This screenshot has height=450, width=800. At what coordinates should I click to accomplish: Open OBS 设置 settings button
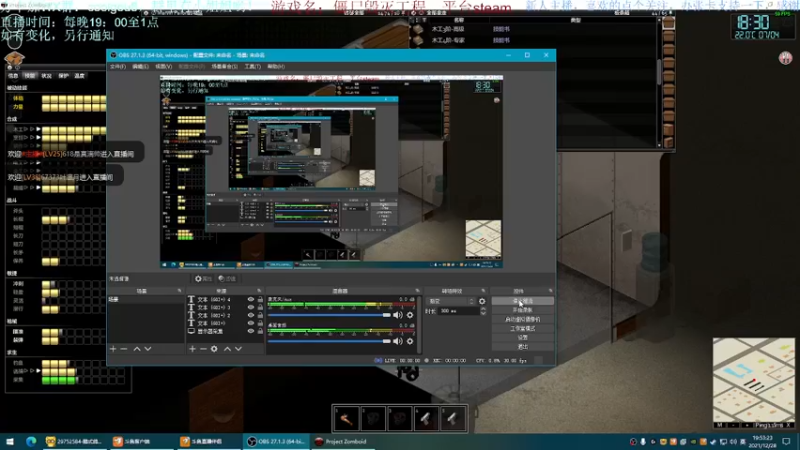tap(522, 338)
